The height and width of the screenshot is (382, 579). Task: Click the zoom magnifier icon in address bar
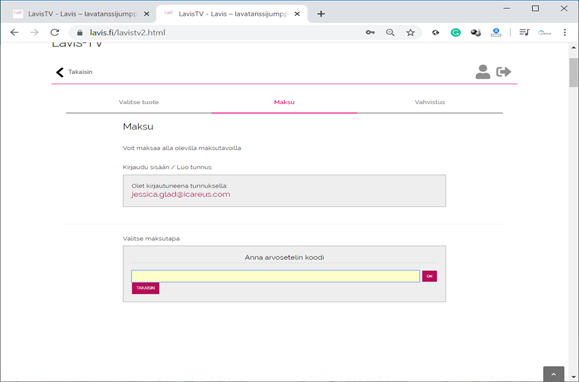click(390, 32)
